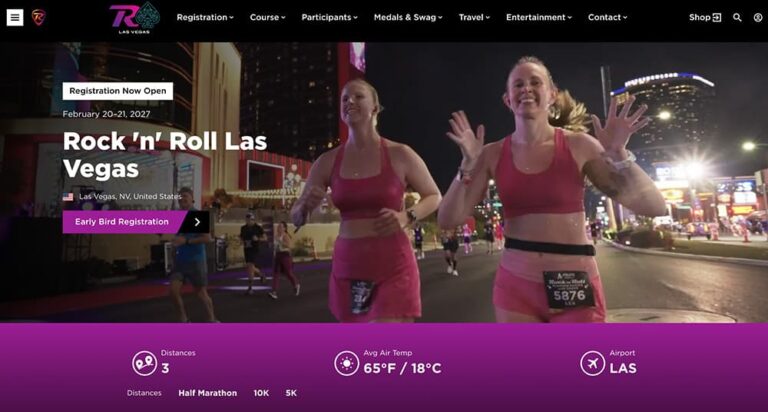Screen dimensions: 768x412
Task: Select the Half Marathon distance
Action: 208,393
